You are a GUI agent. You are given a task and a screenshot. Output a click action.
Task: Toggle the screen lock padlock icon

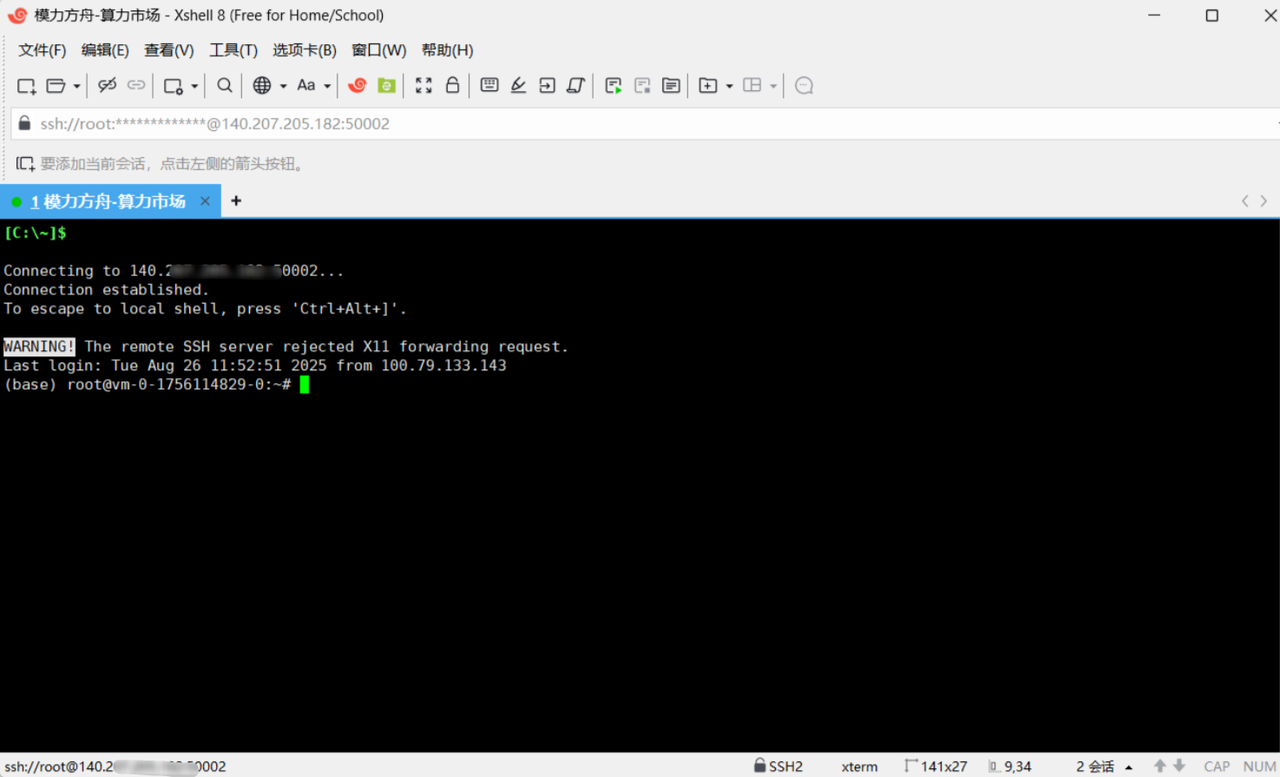pyautogui.click(x=452, y=86)
